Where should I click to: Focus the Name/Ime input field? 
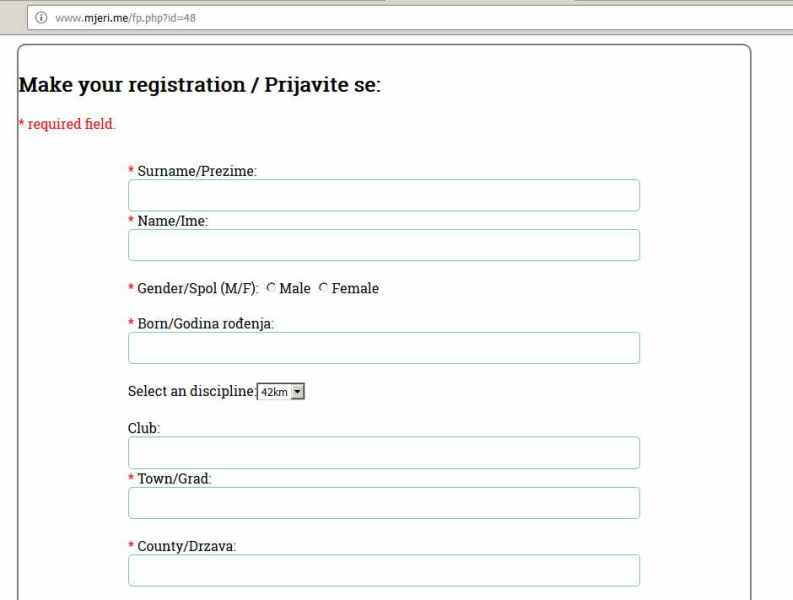coord(384,245)
